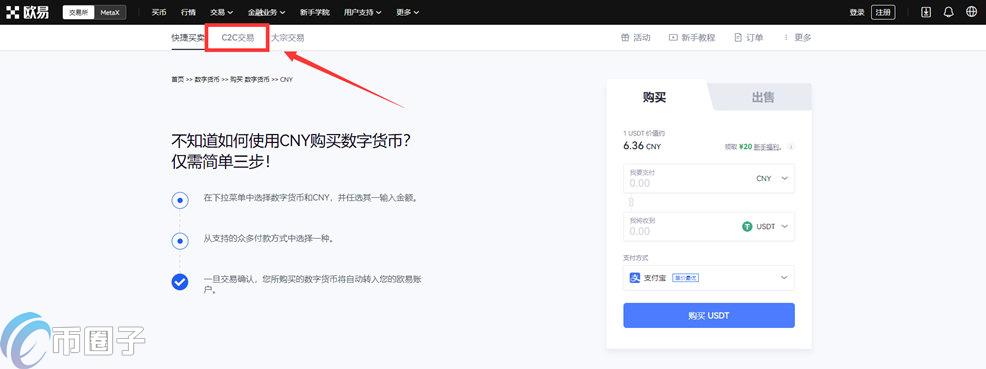
Task: Click the 购买 USDT button
Action: click(709, 316)
